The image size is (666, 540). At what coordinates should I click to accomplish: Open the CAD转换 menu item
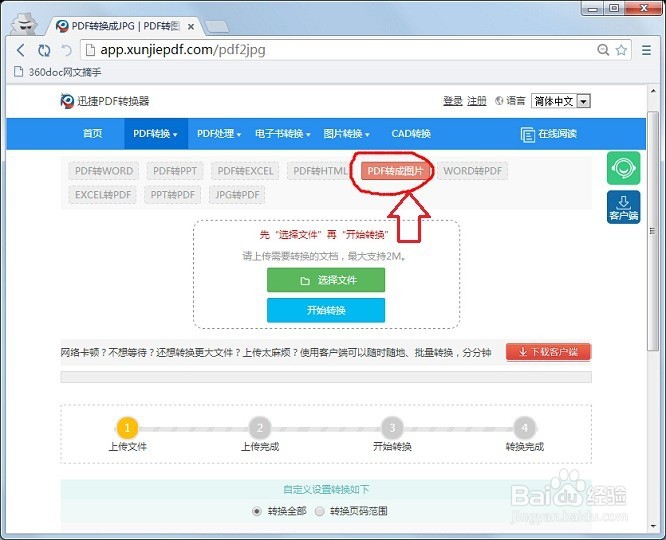coord(411,134)
